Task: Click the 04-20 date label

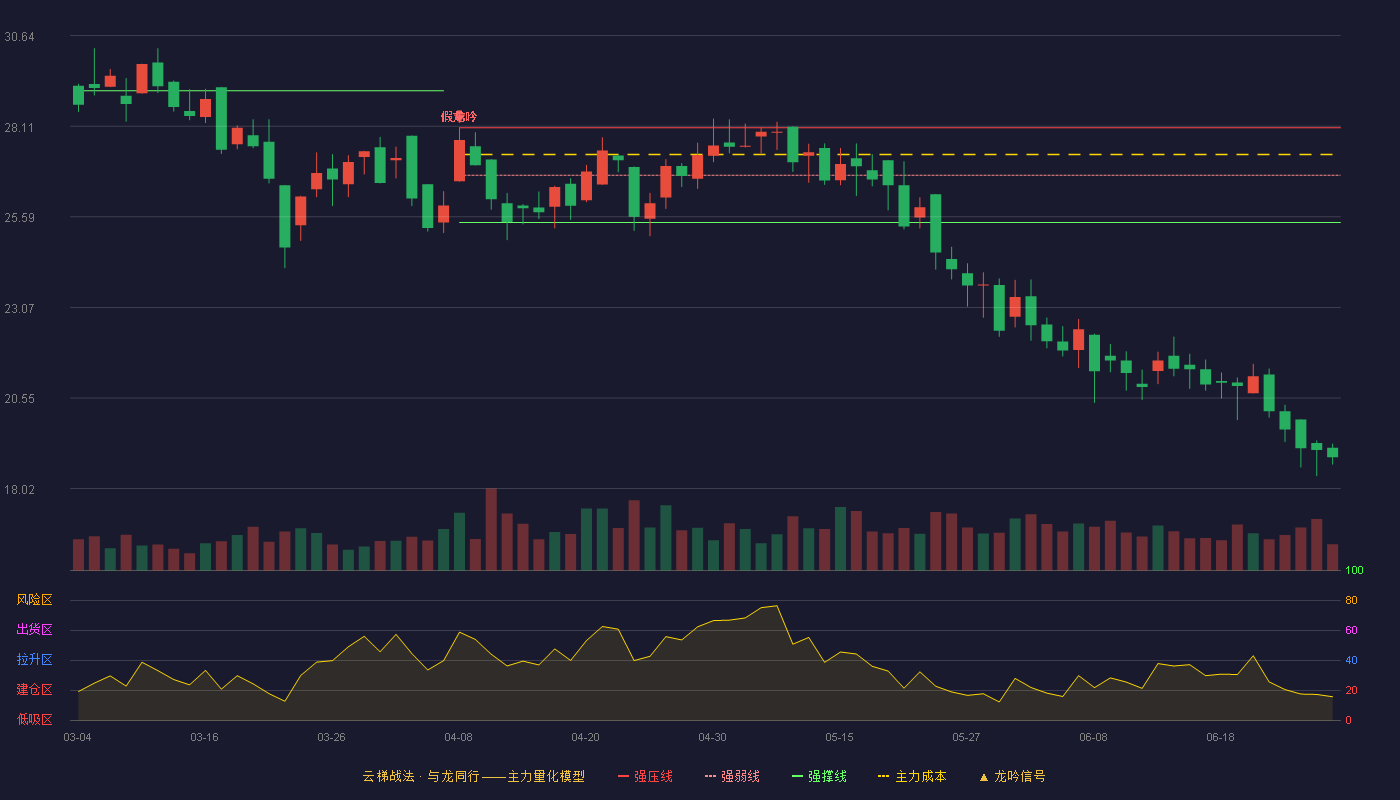Action: 585,737
